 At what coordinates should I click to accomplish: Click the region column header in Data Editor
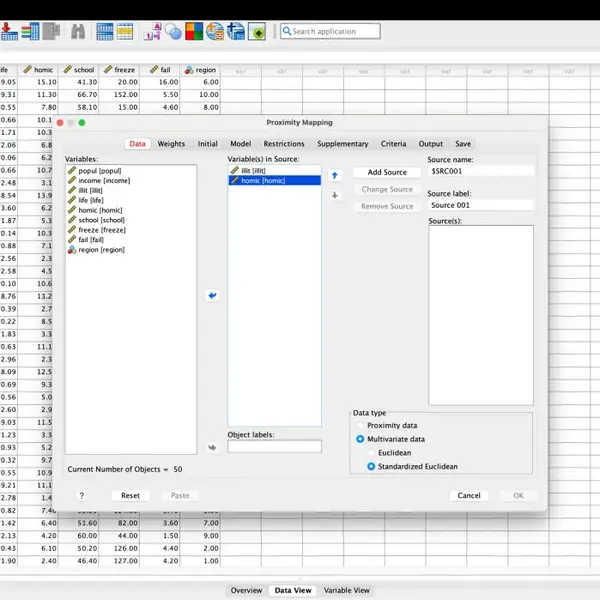click(201, 70)
